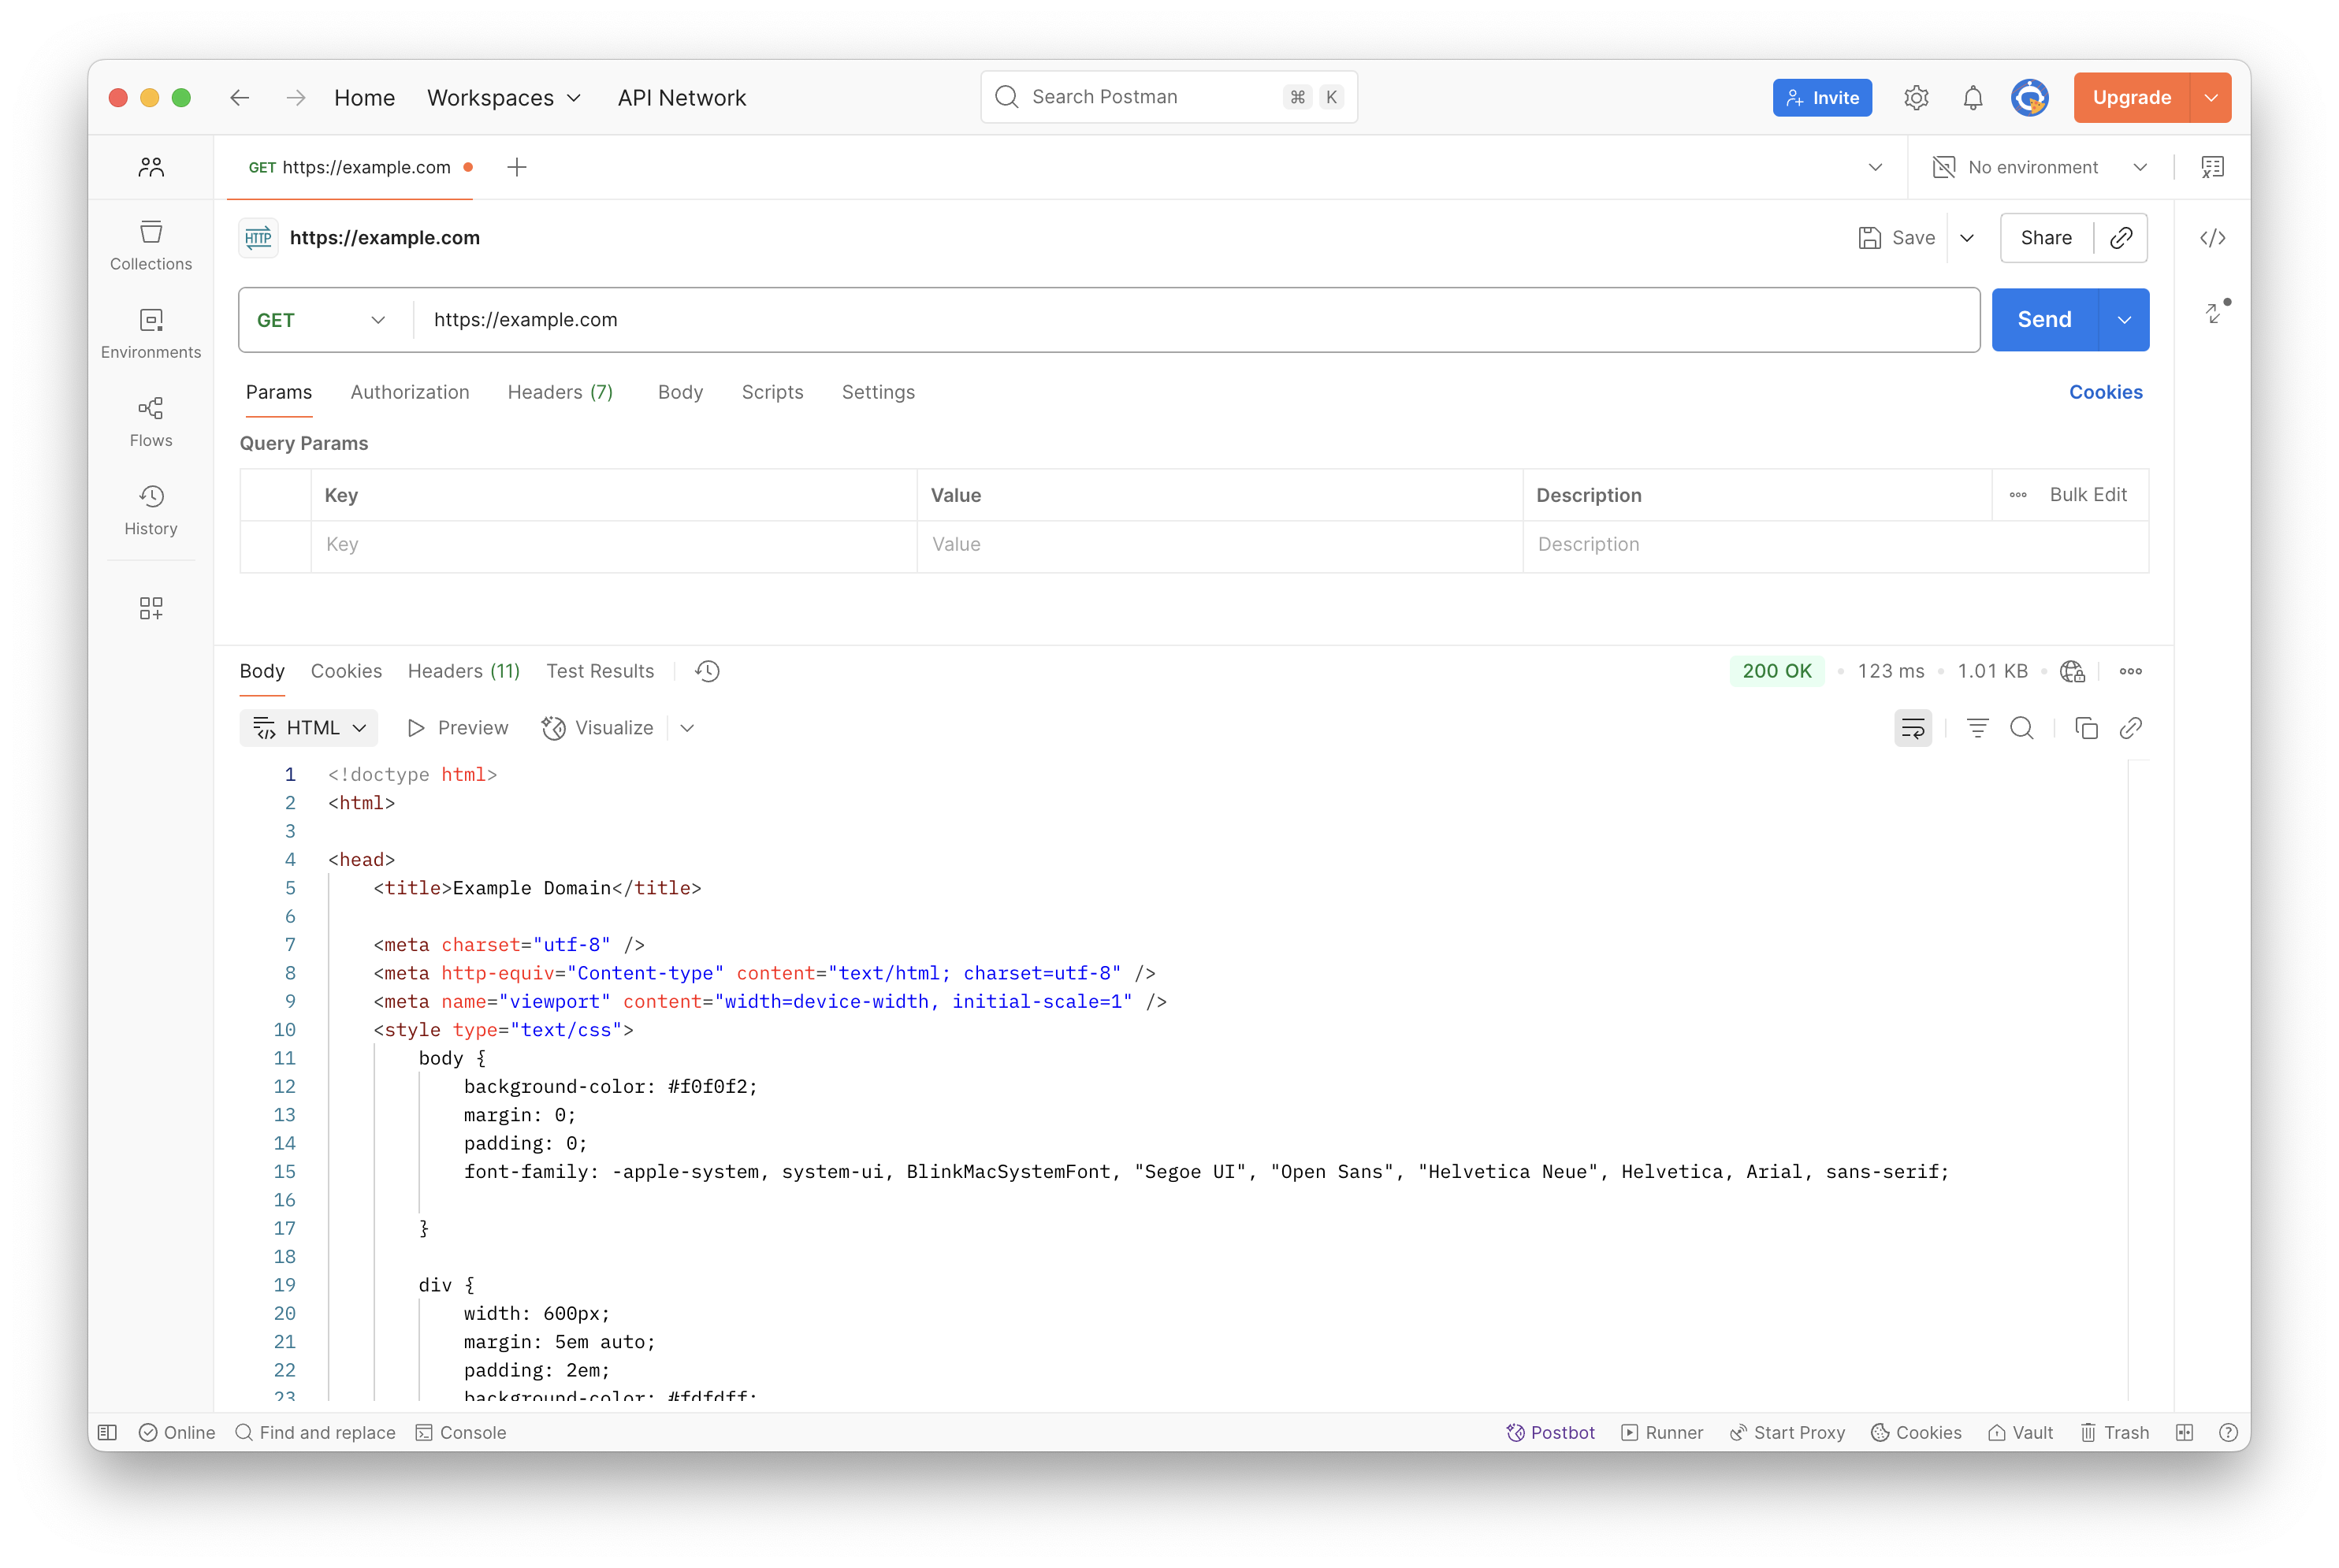2339x1568 pixels.
Task: Open the Collections sidebar panel
Action: [151, 245]
